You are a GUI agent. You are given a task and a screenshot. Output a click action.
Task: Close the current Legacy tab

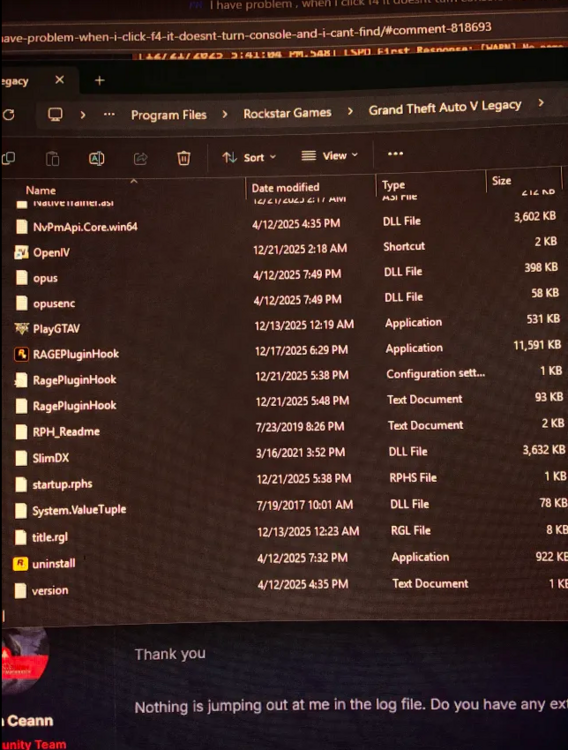tap(59, 80)
